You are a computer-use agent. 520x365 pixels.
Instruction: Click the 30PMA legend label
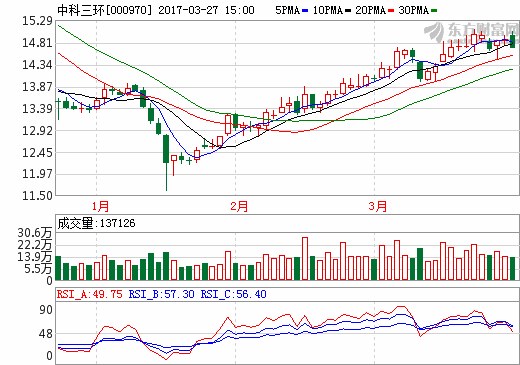[x=413, y=10]
